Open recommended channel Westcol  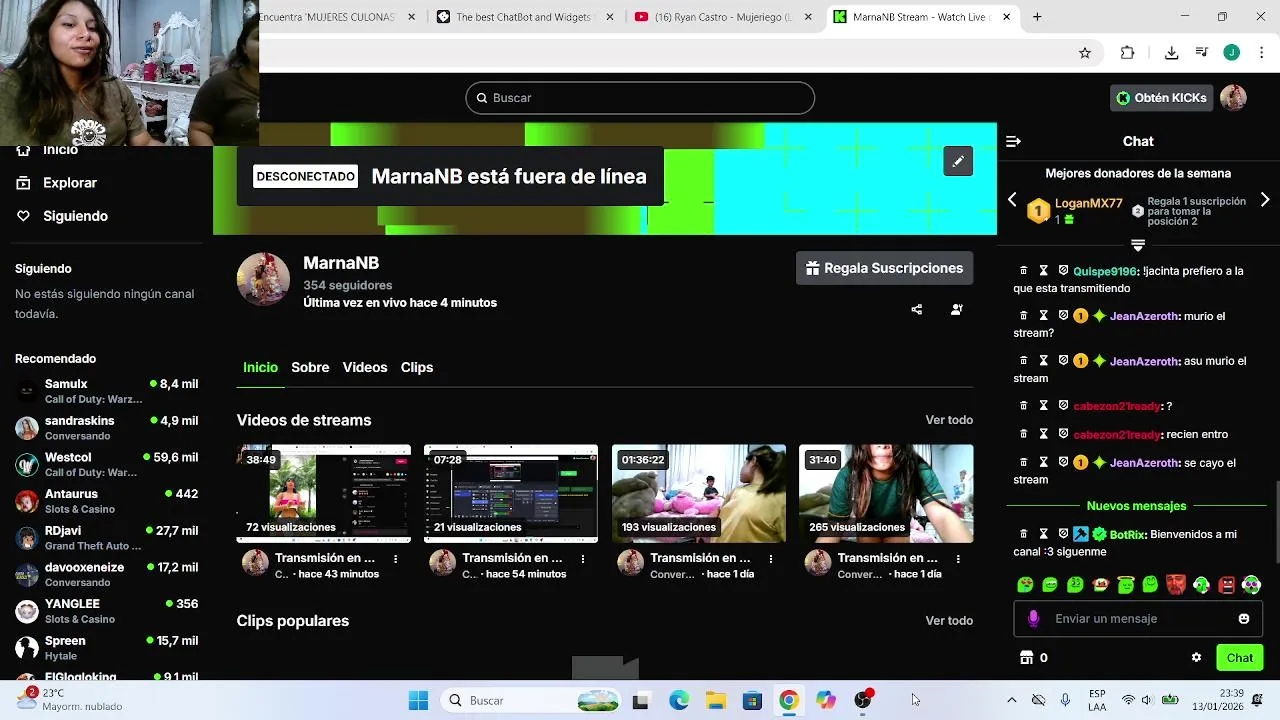pyautogui.click(x=107, y=464)
